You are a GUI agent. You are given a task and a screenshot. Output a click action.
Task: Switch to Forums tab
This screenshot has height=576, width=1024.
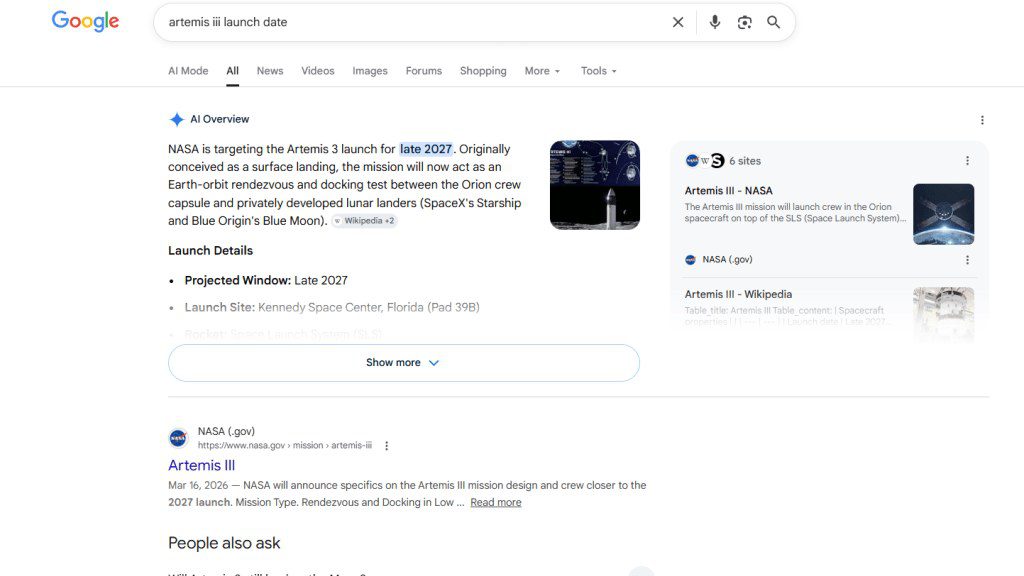(x=423, y=71)
